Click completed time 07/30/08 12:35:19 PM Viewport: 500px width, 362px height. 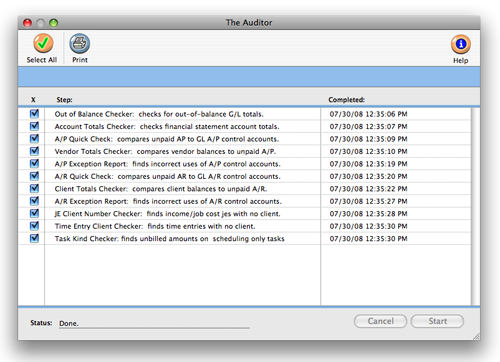pos(368,164)
